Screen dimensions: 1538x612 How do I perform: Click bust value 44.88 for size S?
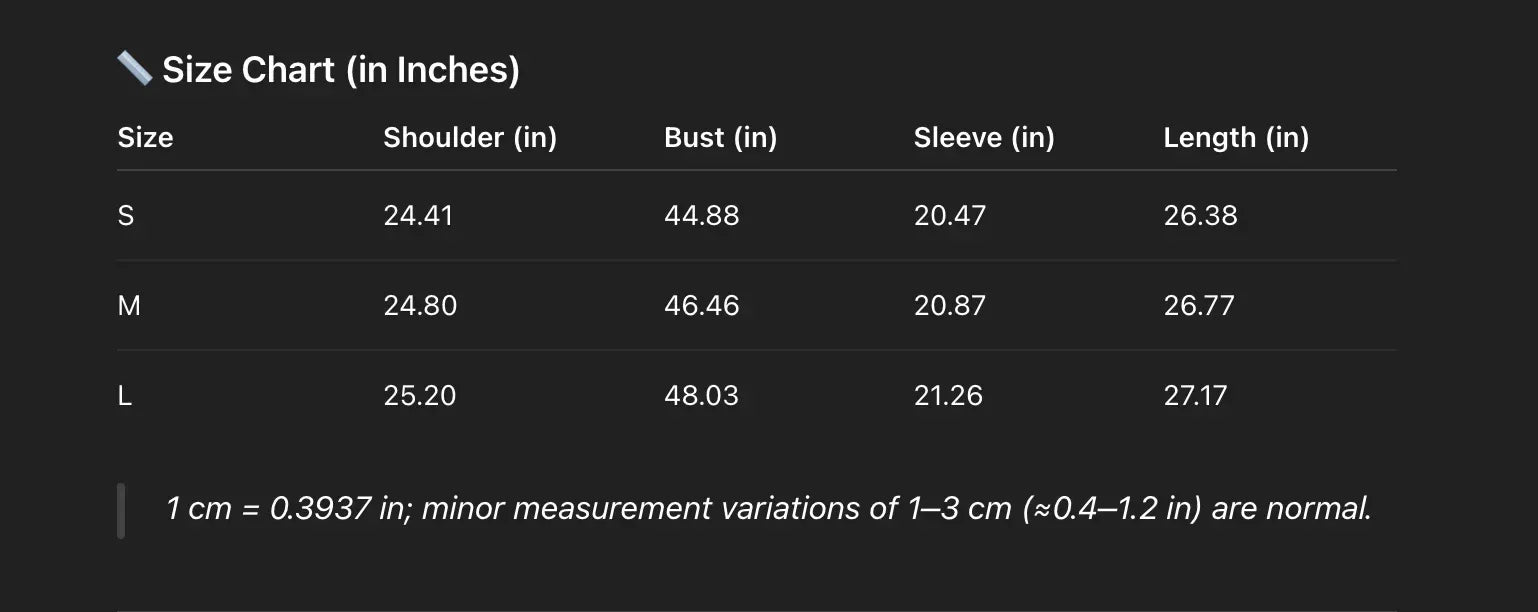[x=701, y=215]
